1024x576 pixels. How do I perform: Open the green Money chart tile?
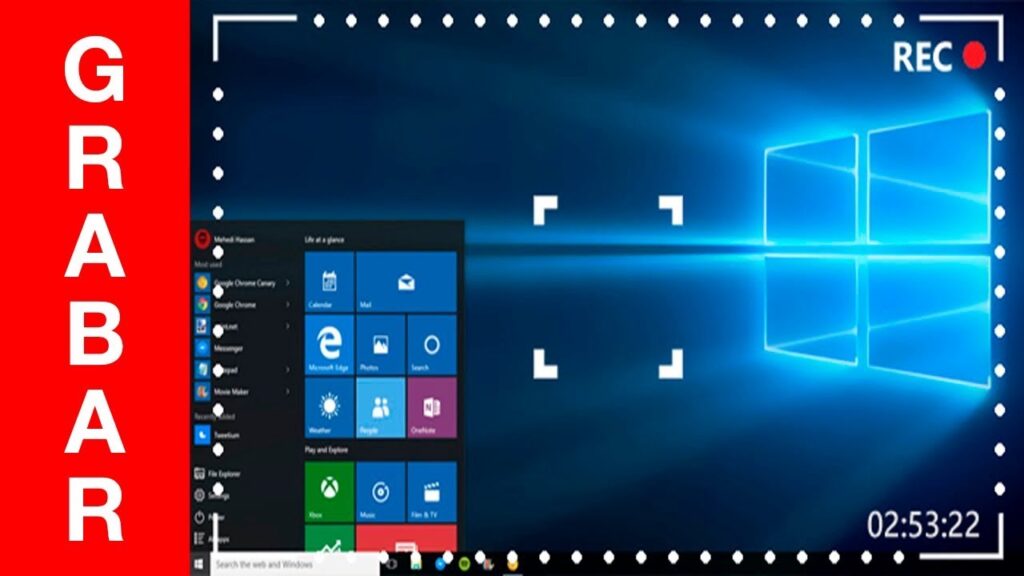329,538
